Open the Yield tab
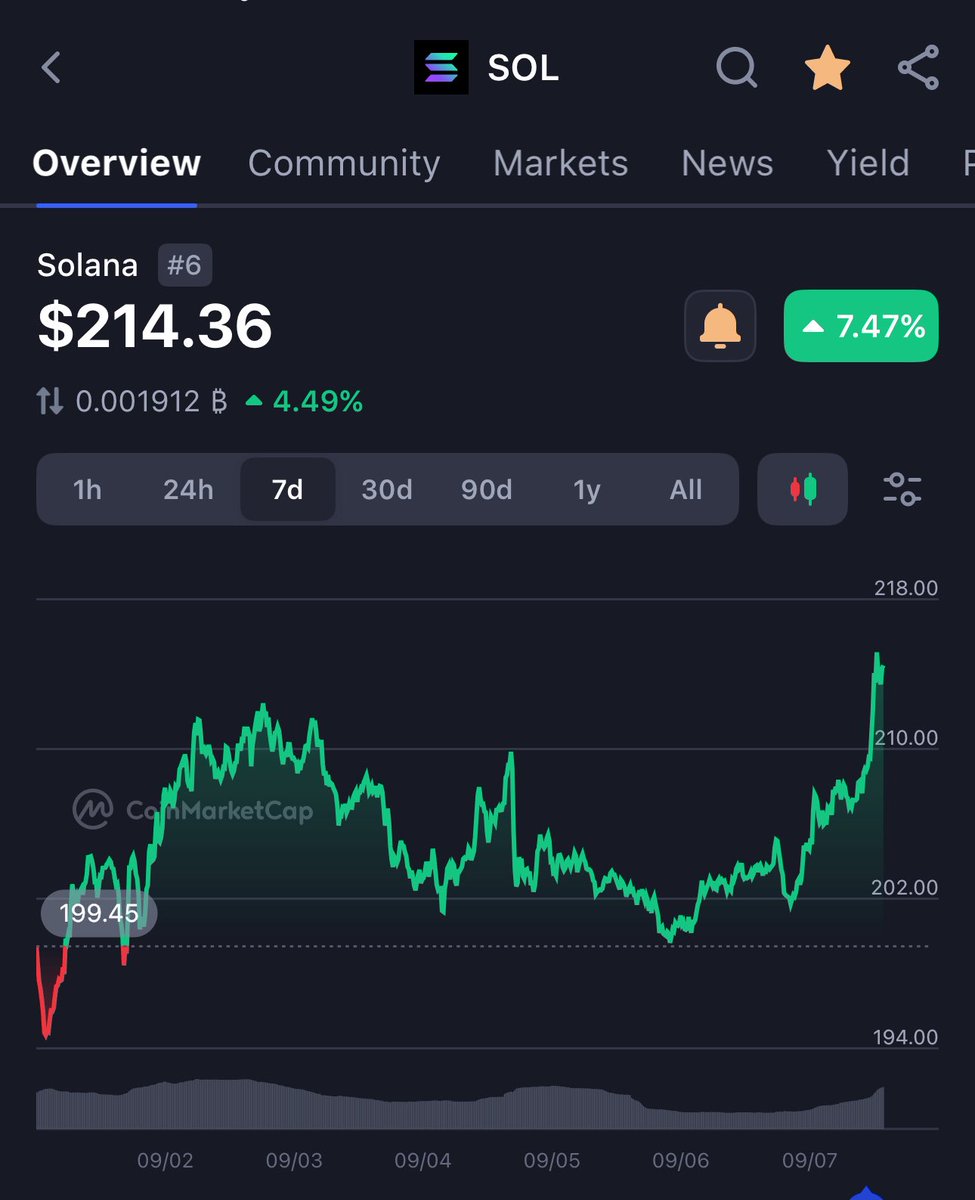Screen dimensions: 975x1200 click(x=868, y=163)
